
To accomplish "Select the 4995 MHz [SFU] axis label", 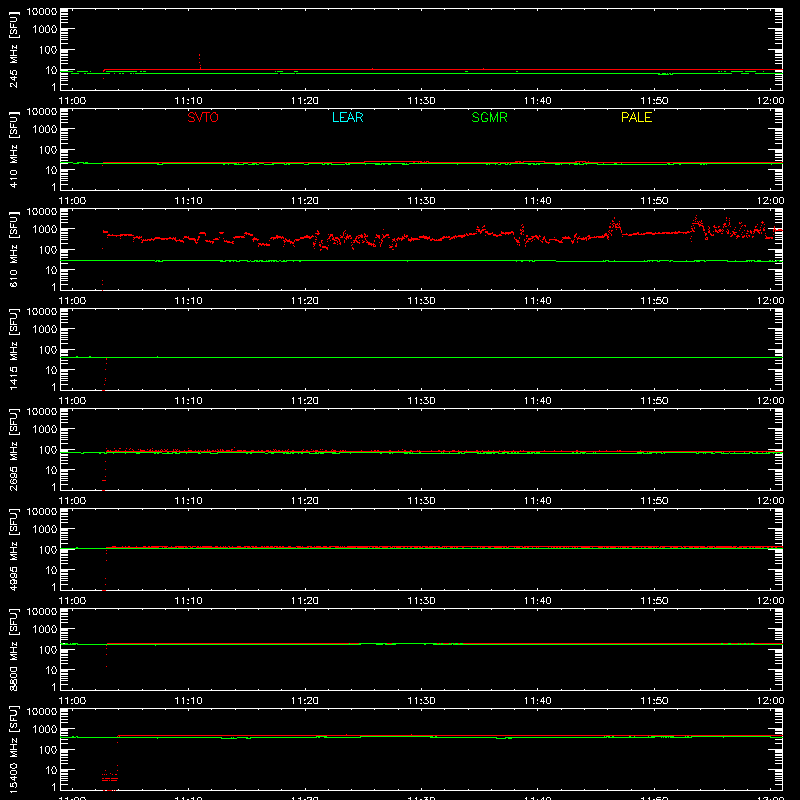I will pos(14,549).
